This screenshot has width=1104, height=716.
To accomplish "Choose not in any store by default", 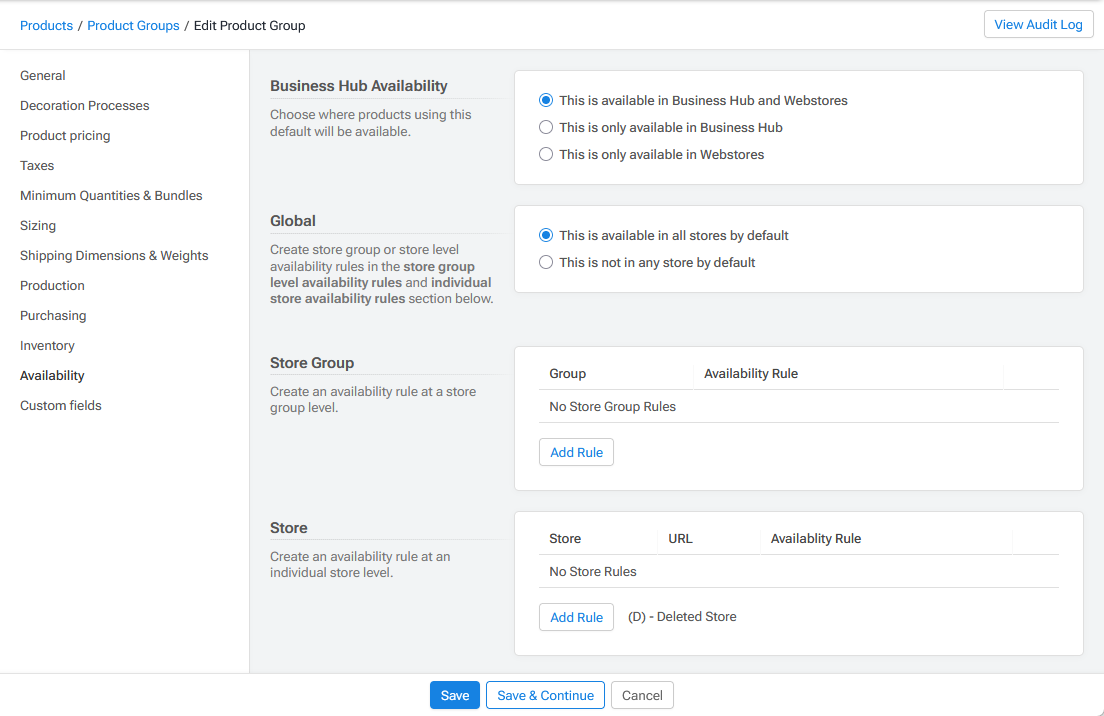I will pyautogui.click(x=546, y=262).
